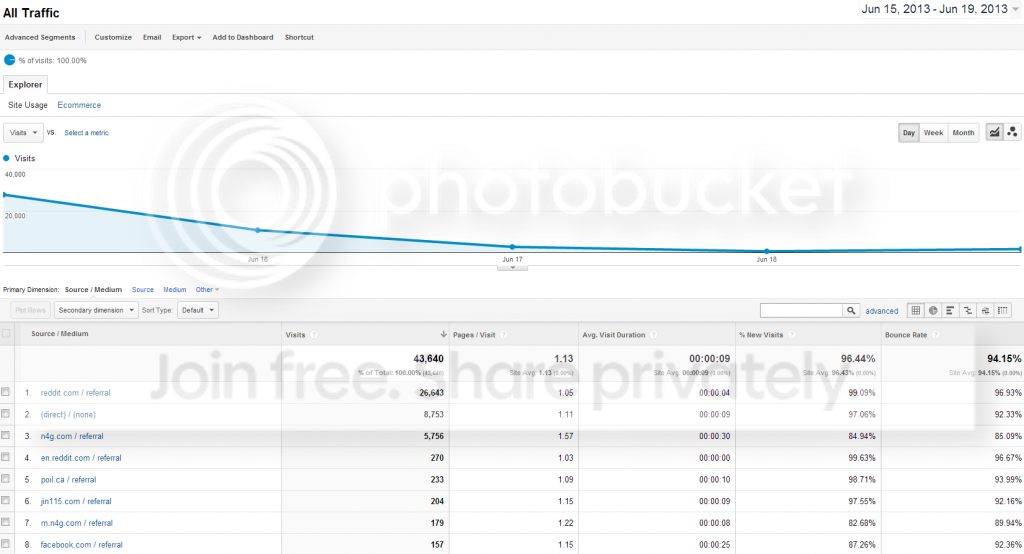
Task: Choose Medium as primary dimension
Action: click(174, 289)
